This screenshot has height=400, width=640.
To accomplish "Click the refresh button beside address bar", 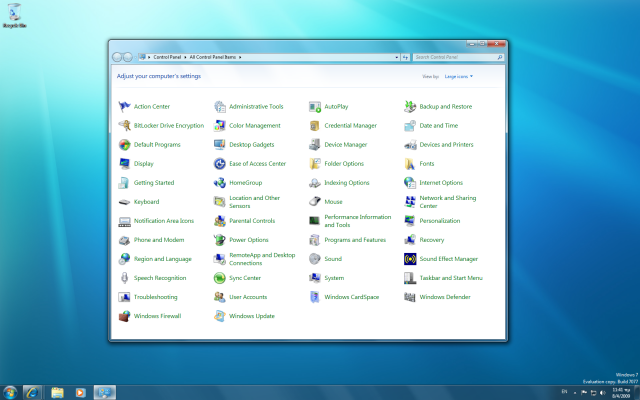I will coord(405,58).
